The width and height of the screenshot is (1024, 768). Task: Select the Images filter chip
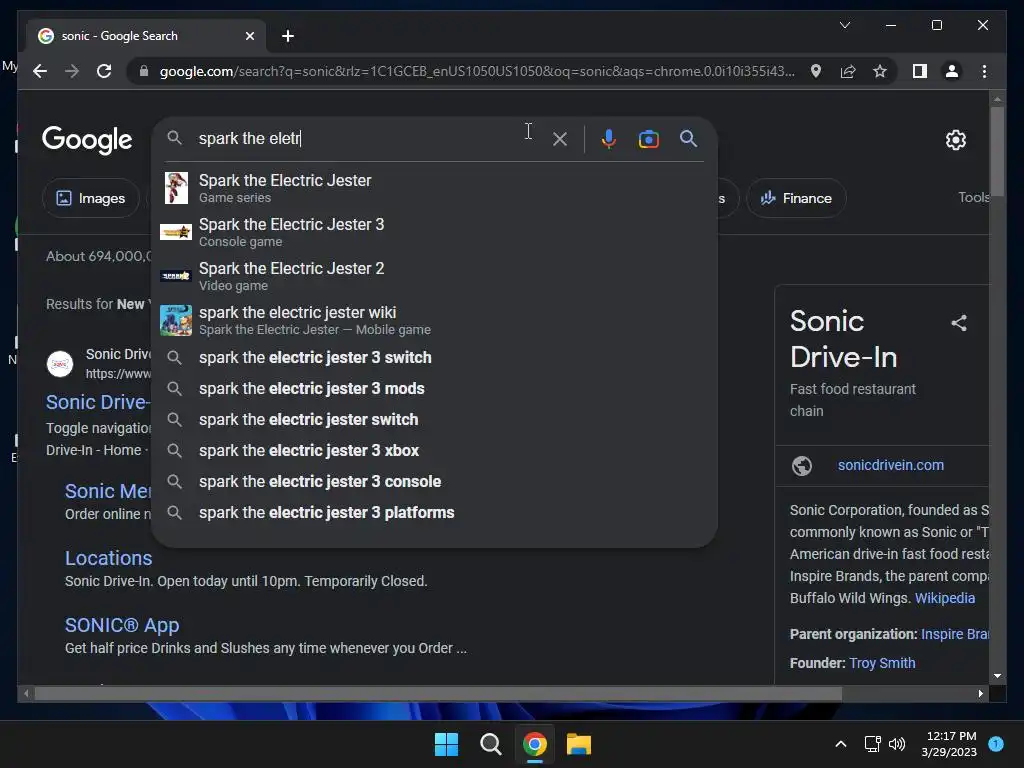91,199
